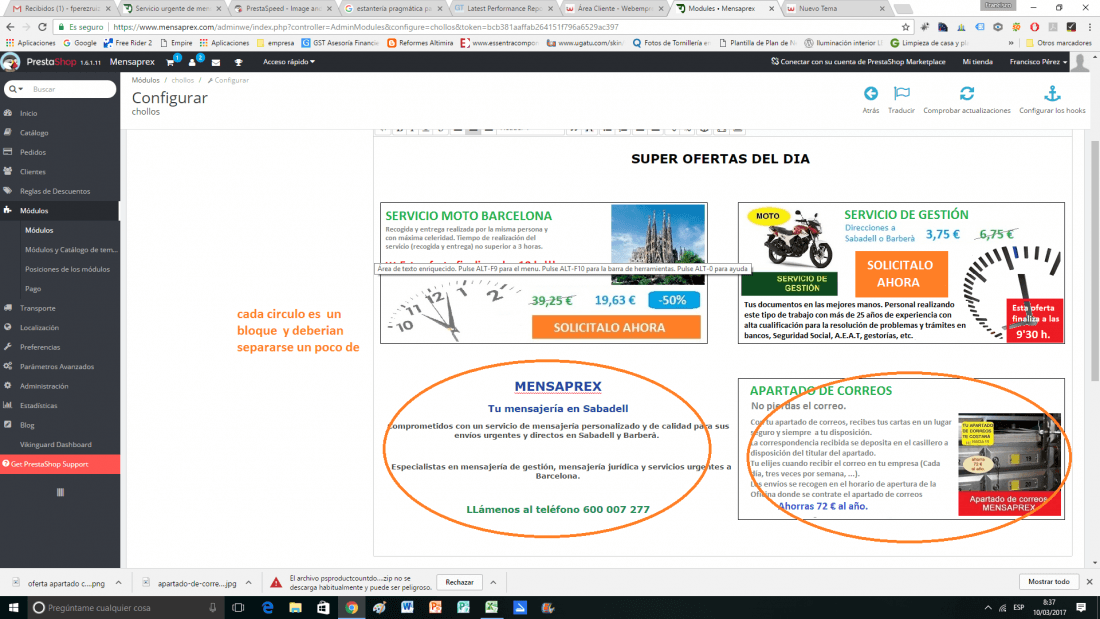Open Pedidos in the sidebar
Viewport: 1100px width, 619px height.
(x=33, y=152)
